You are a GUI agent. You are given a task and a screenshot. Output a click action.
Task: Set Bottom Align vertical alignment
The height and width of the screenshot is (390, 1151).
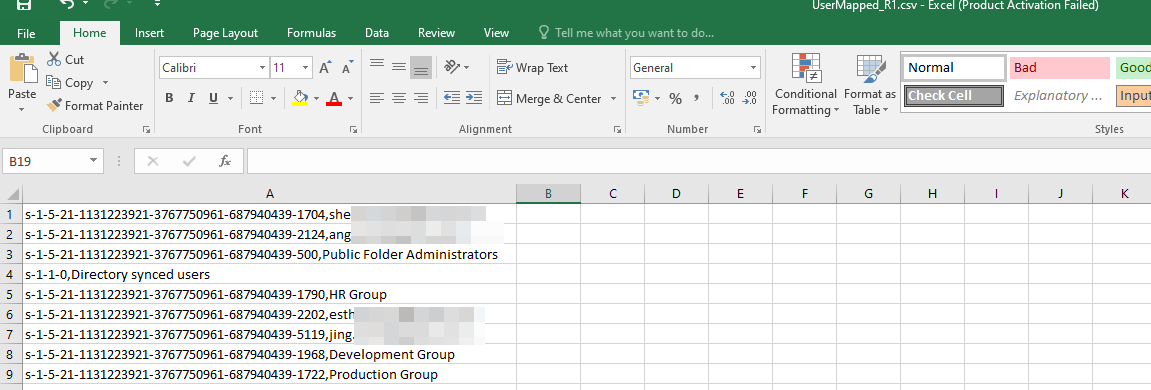click(x=421, y=67)
